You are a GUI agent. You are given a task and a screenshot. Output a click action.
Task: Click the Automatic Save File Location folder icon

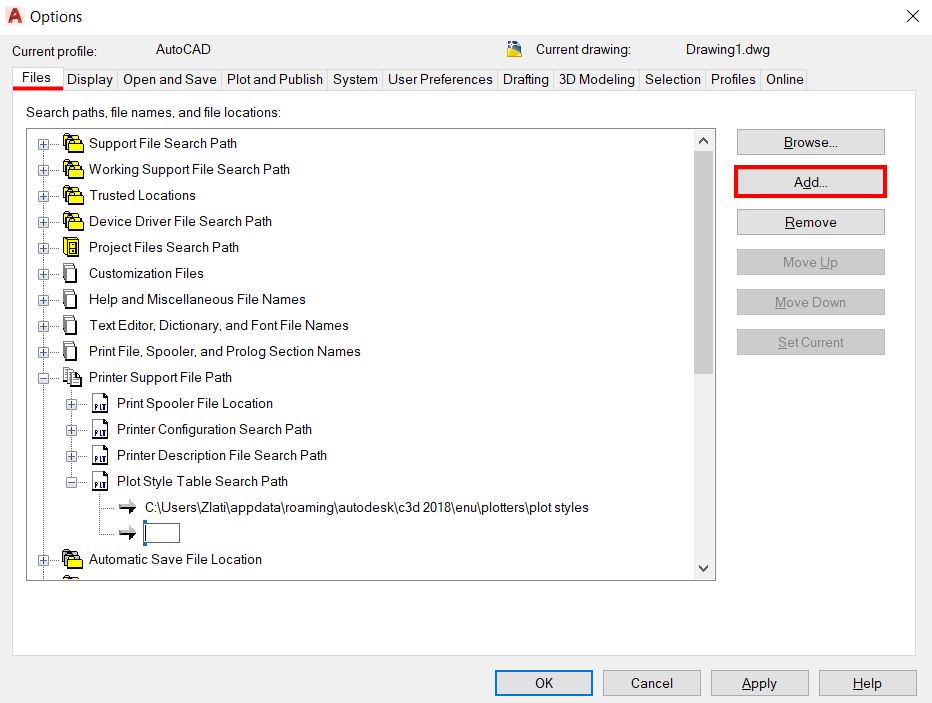click(73, 560)
